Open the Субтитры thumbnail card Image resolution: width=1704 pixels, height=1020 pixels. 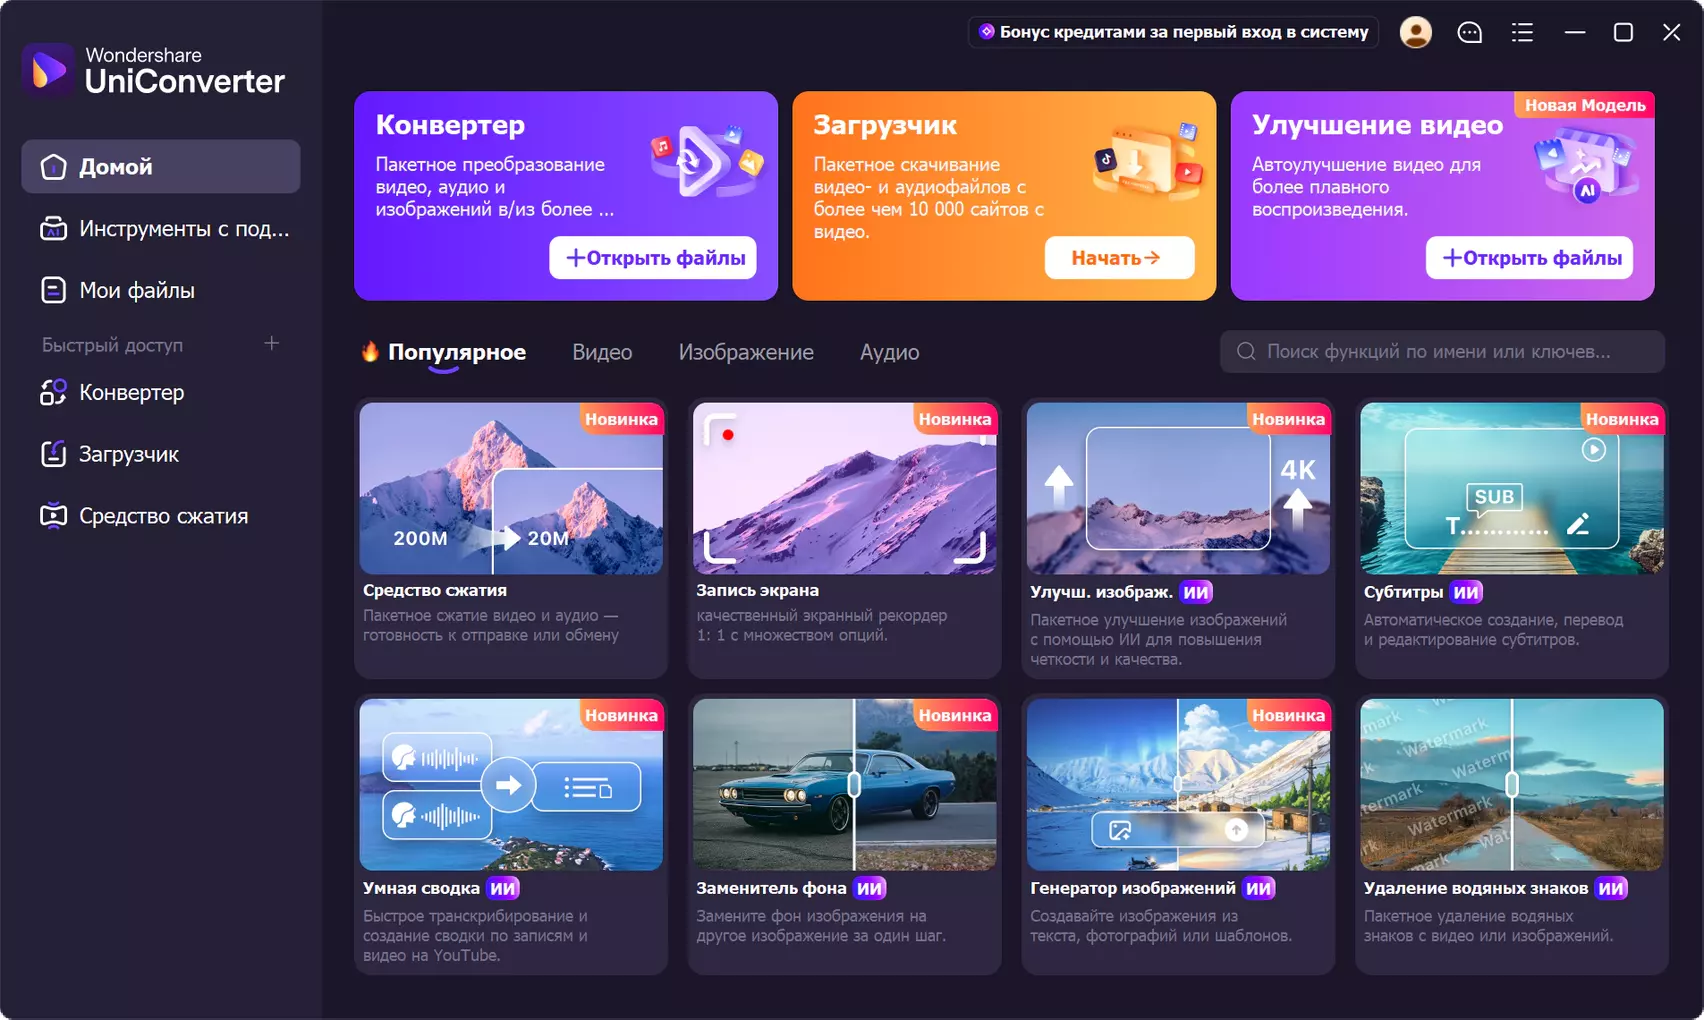[x=1512, y=488]
